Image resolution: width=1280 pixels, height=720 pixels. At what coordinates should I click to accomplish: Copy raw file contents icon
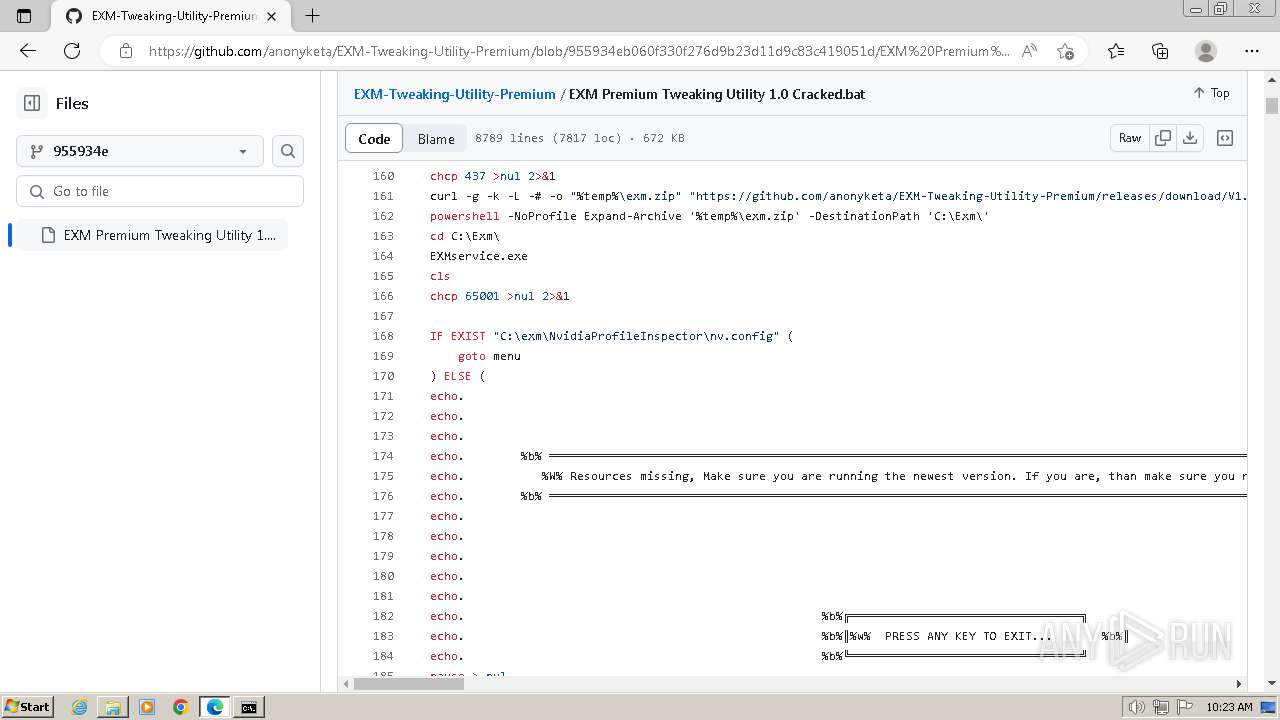(1163, 138)
